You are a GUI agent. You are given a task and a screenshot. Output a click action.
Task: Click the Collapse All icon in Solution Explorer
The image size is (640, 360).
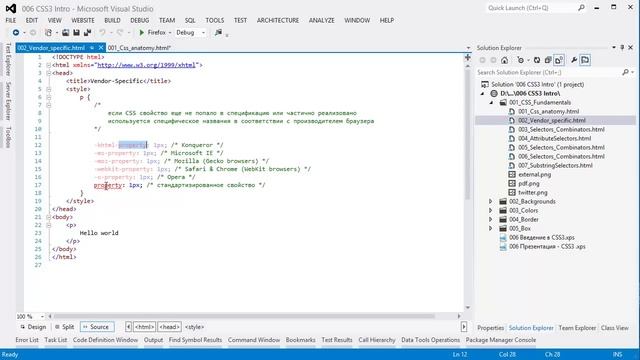tap(548, 60)
